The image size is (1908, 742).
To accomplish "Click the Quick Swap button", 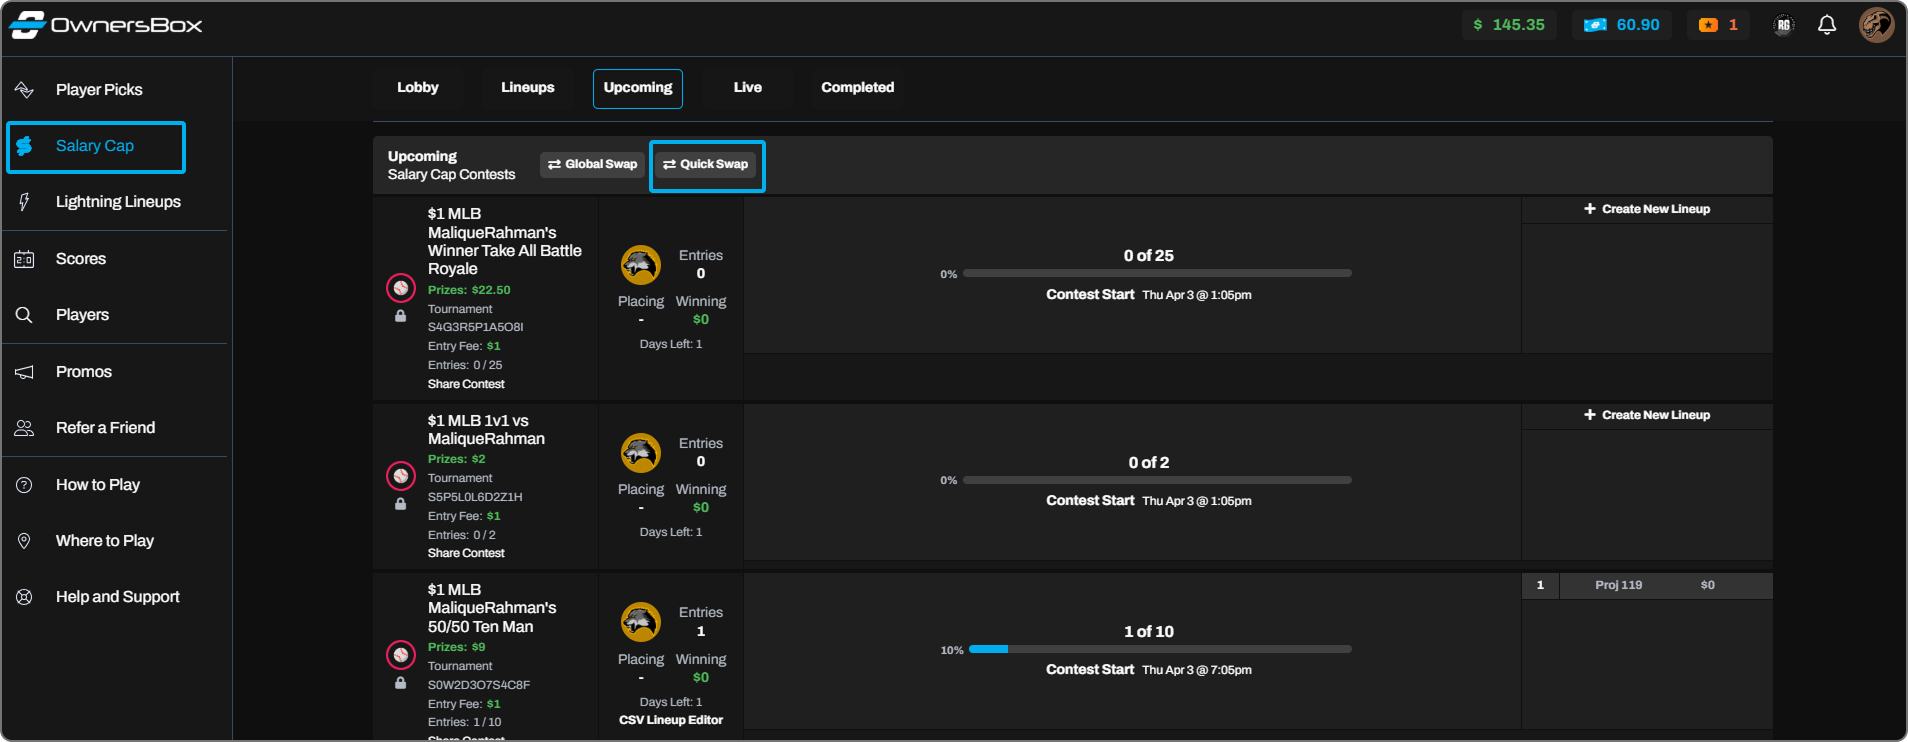I will click(x=706, y=165).
